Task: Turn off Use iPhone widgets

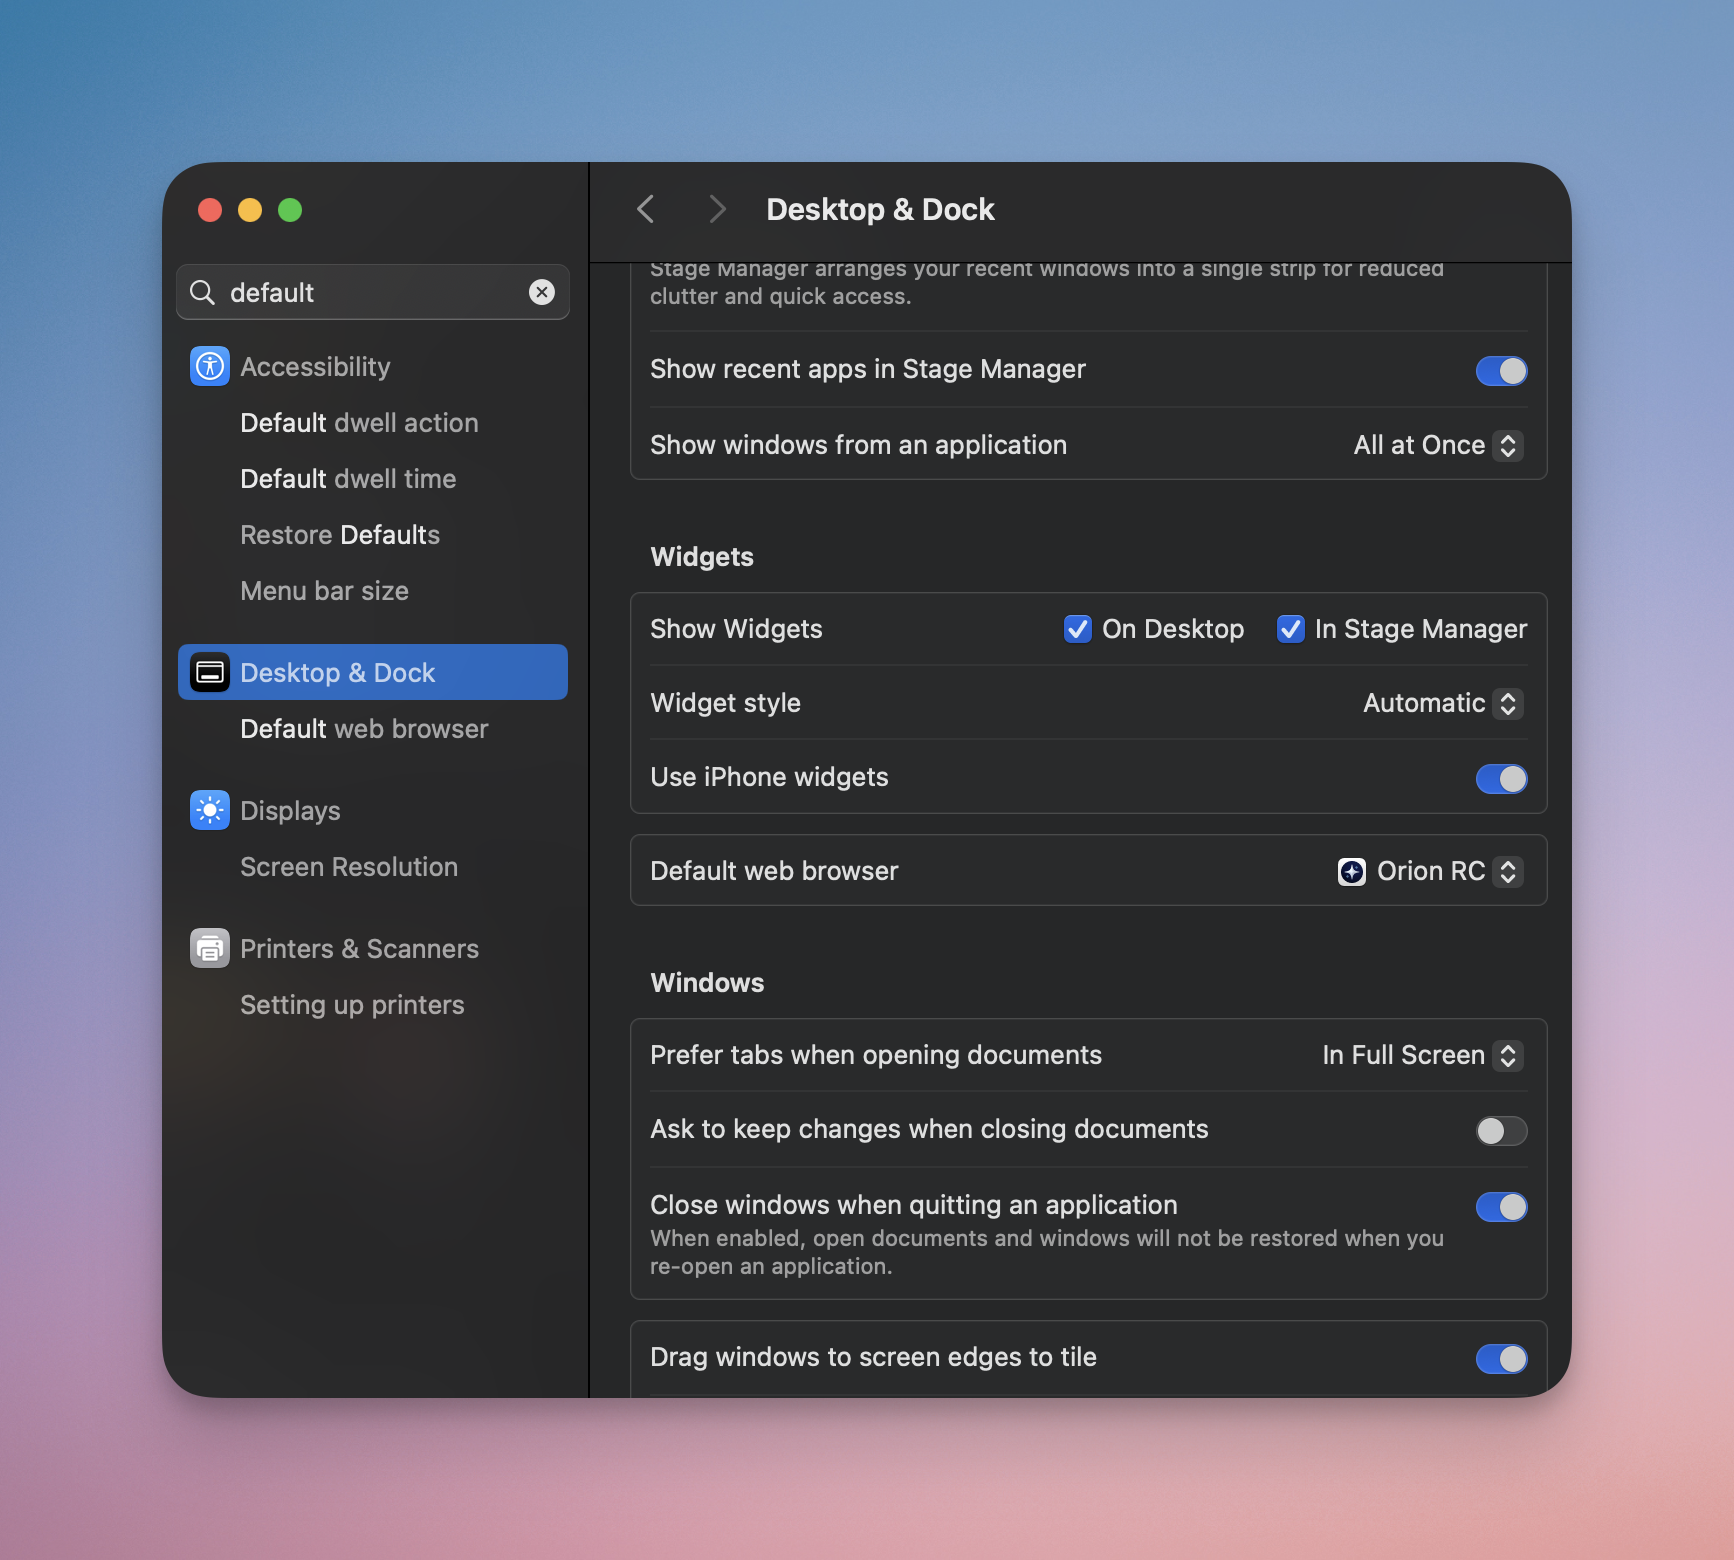Action: coord(1501,779)
